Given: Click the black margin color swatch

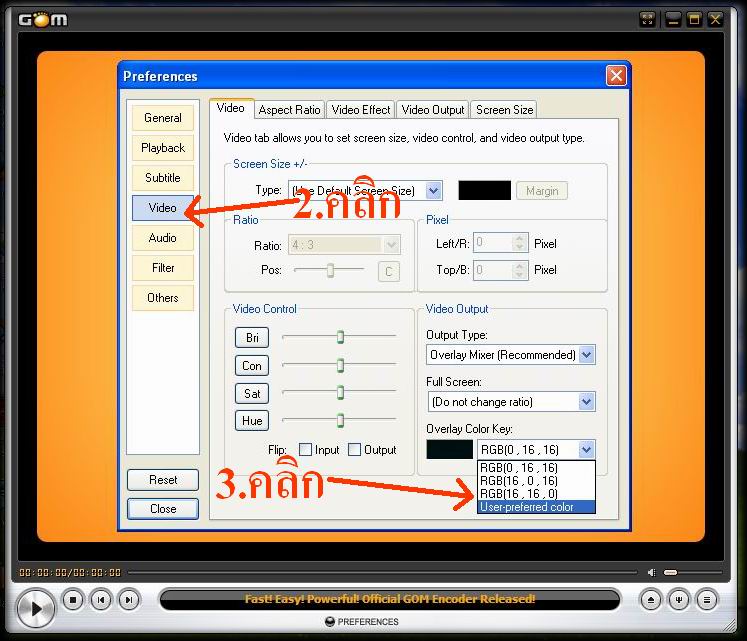Looking at the screenshot, I should 485,191.
